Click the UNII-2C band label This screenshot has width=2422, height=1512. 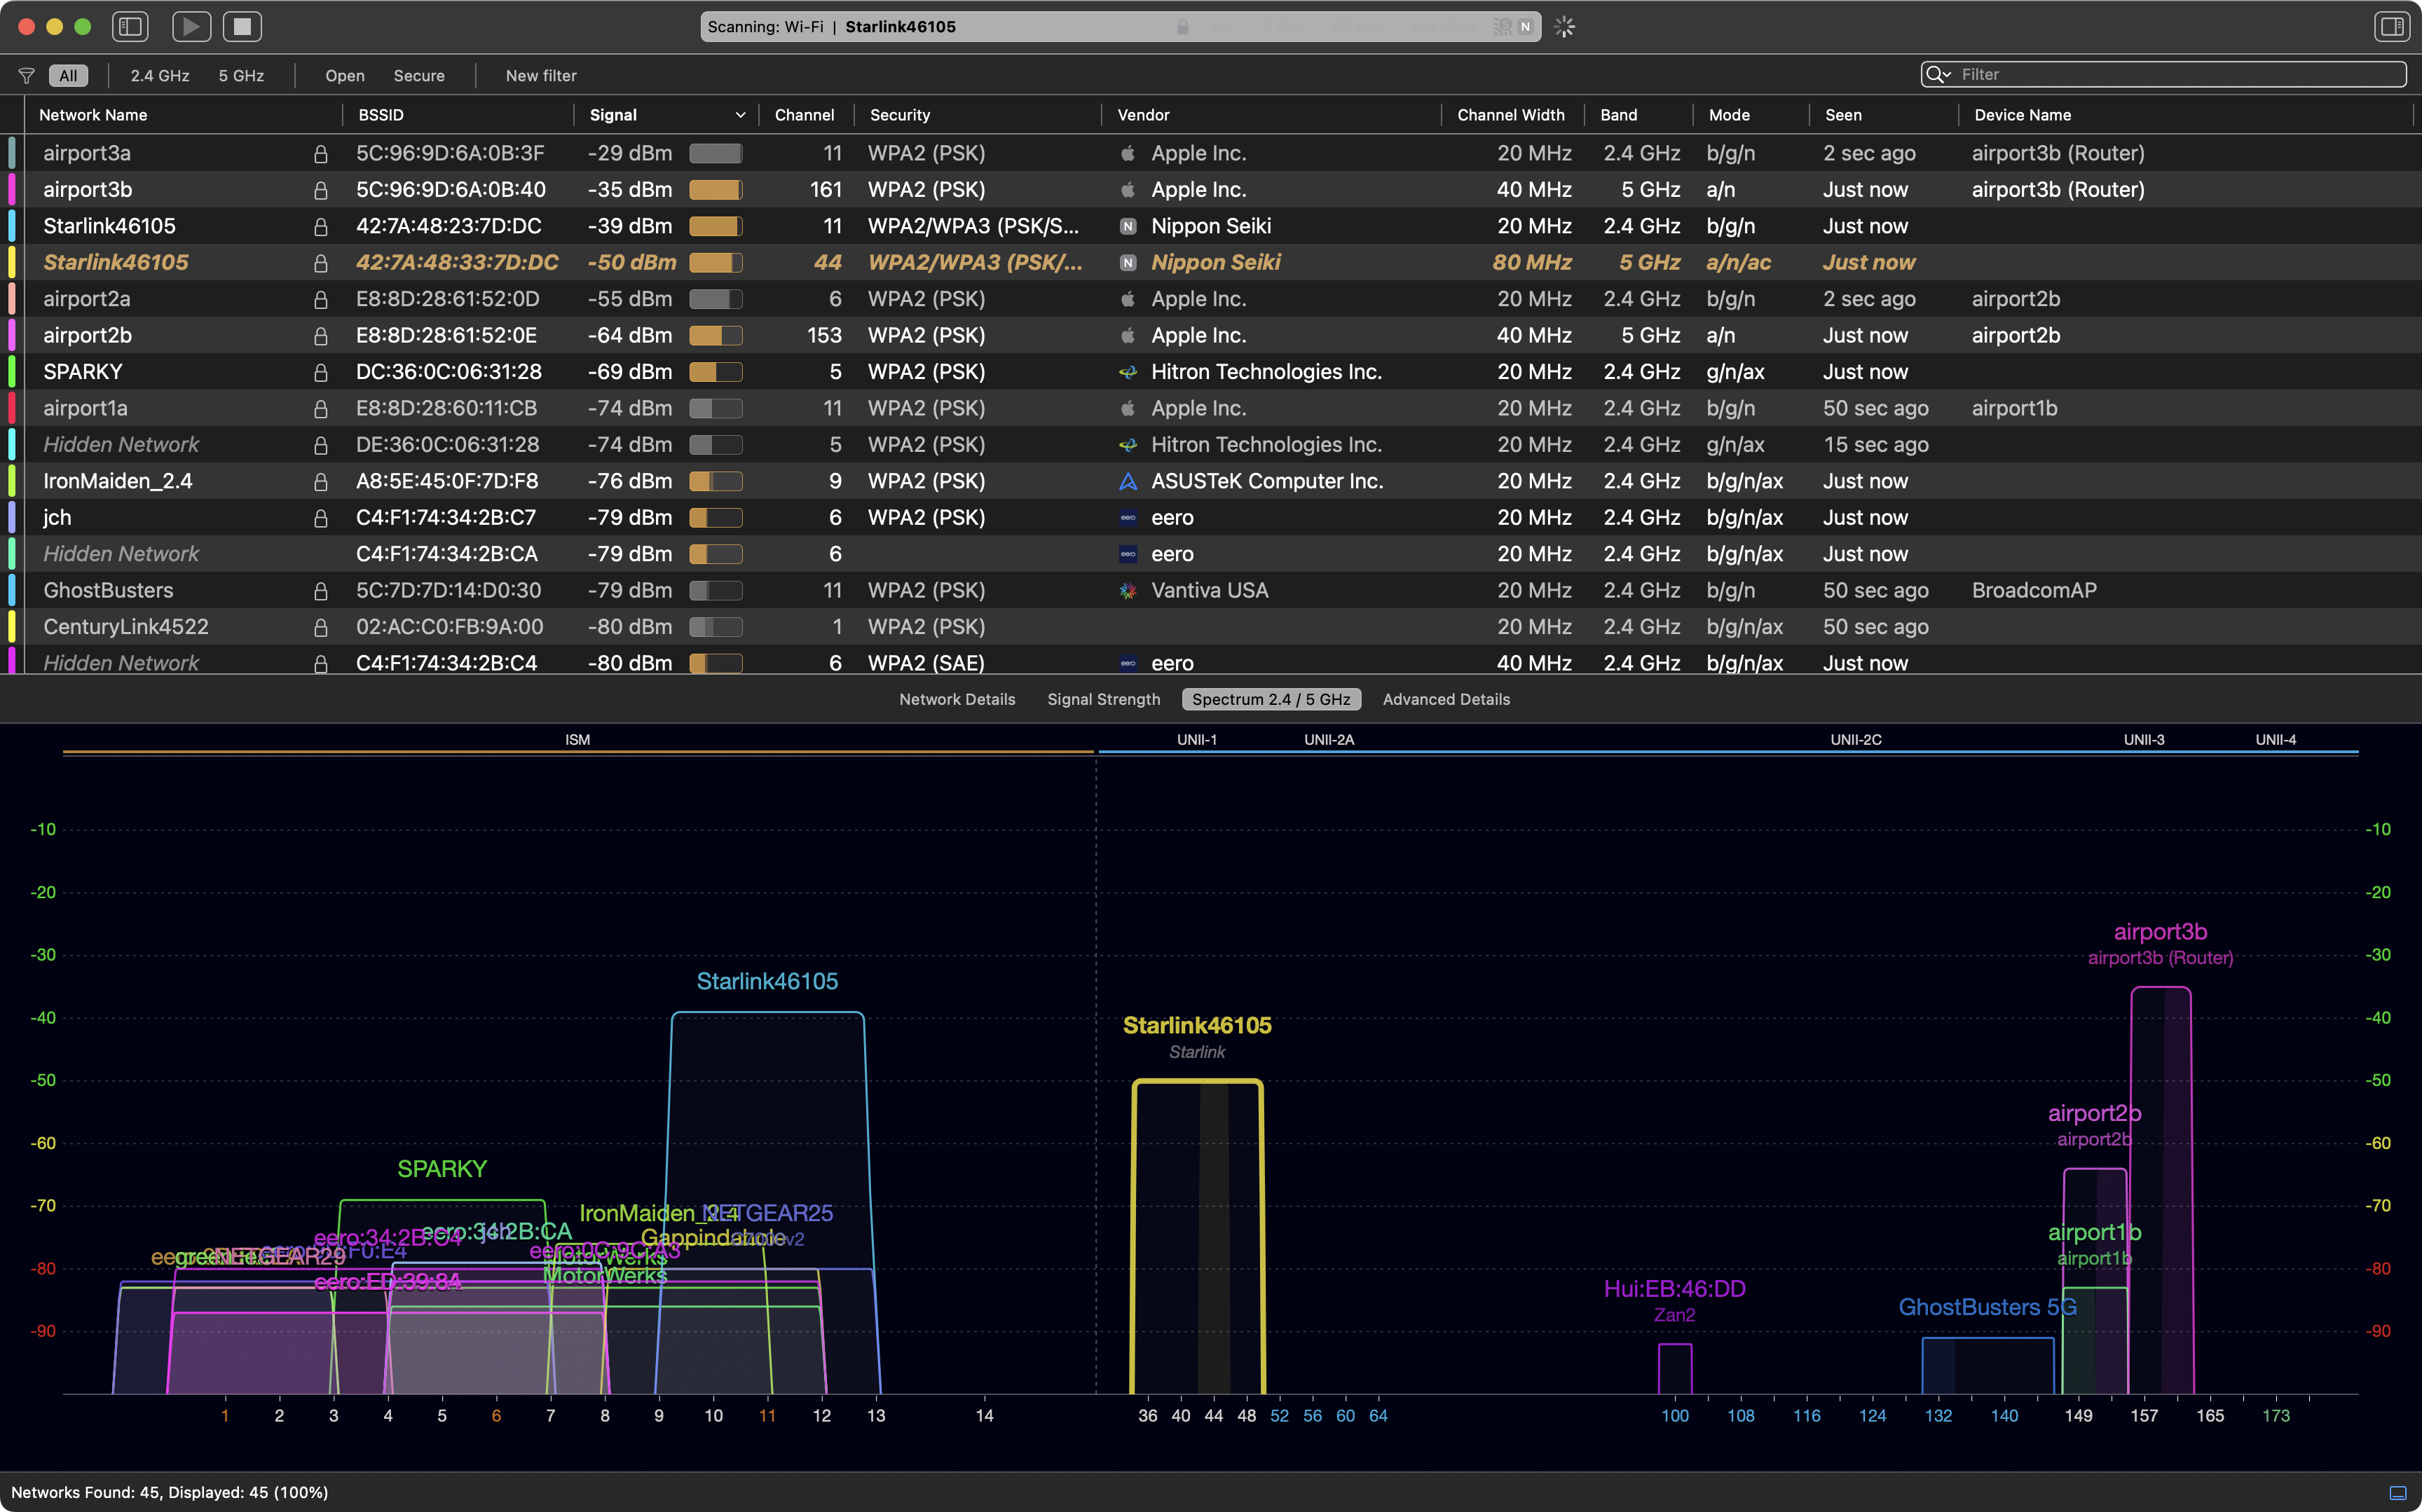[1855, 740]
